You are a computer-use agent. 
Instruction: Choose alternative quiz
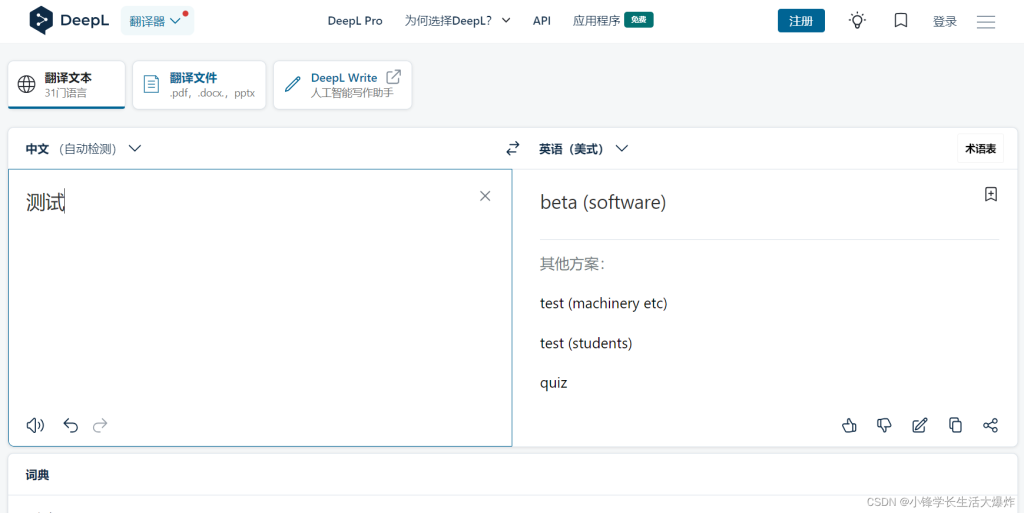554,383
